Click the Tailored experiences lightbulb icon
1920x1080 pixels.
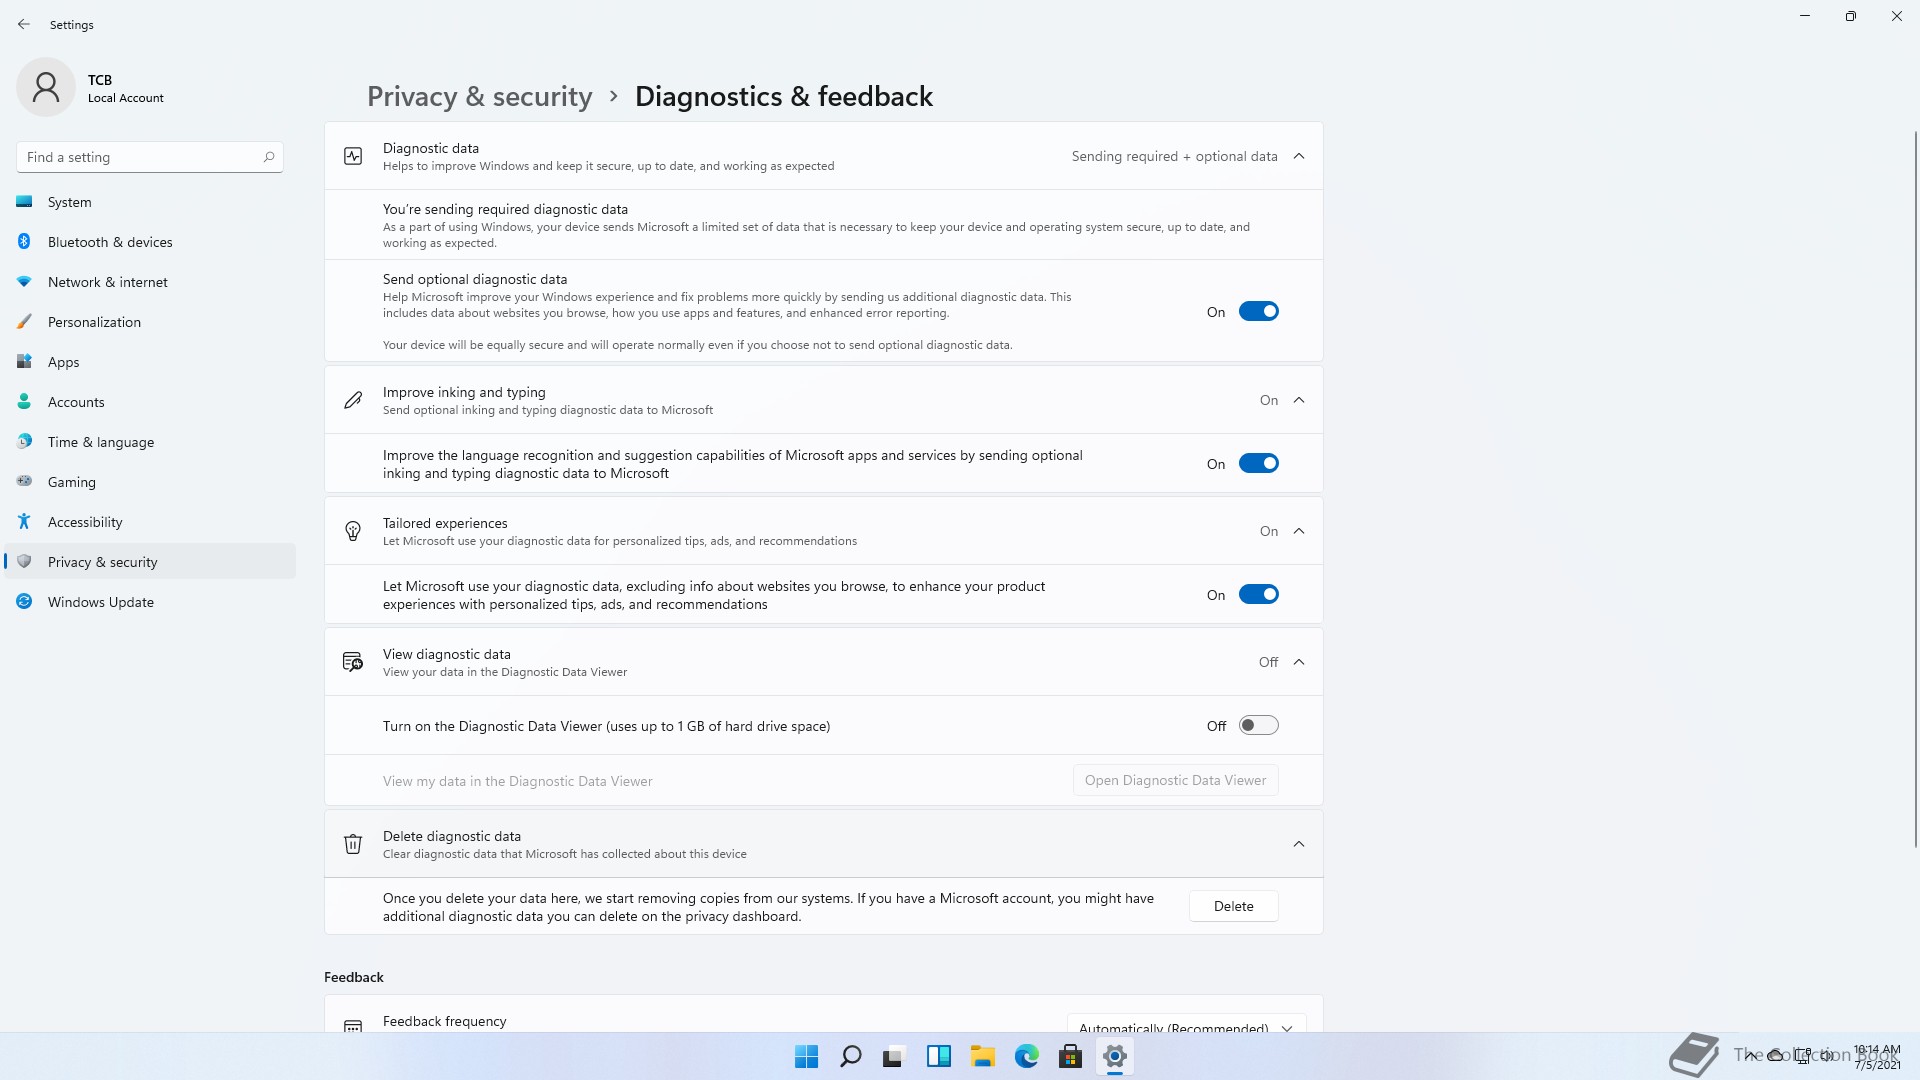point(353,531)
